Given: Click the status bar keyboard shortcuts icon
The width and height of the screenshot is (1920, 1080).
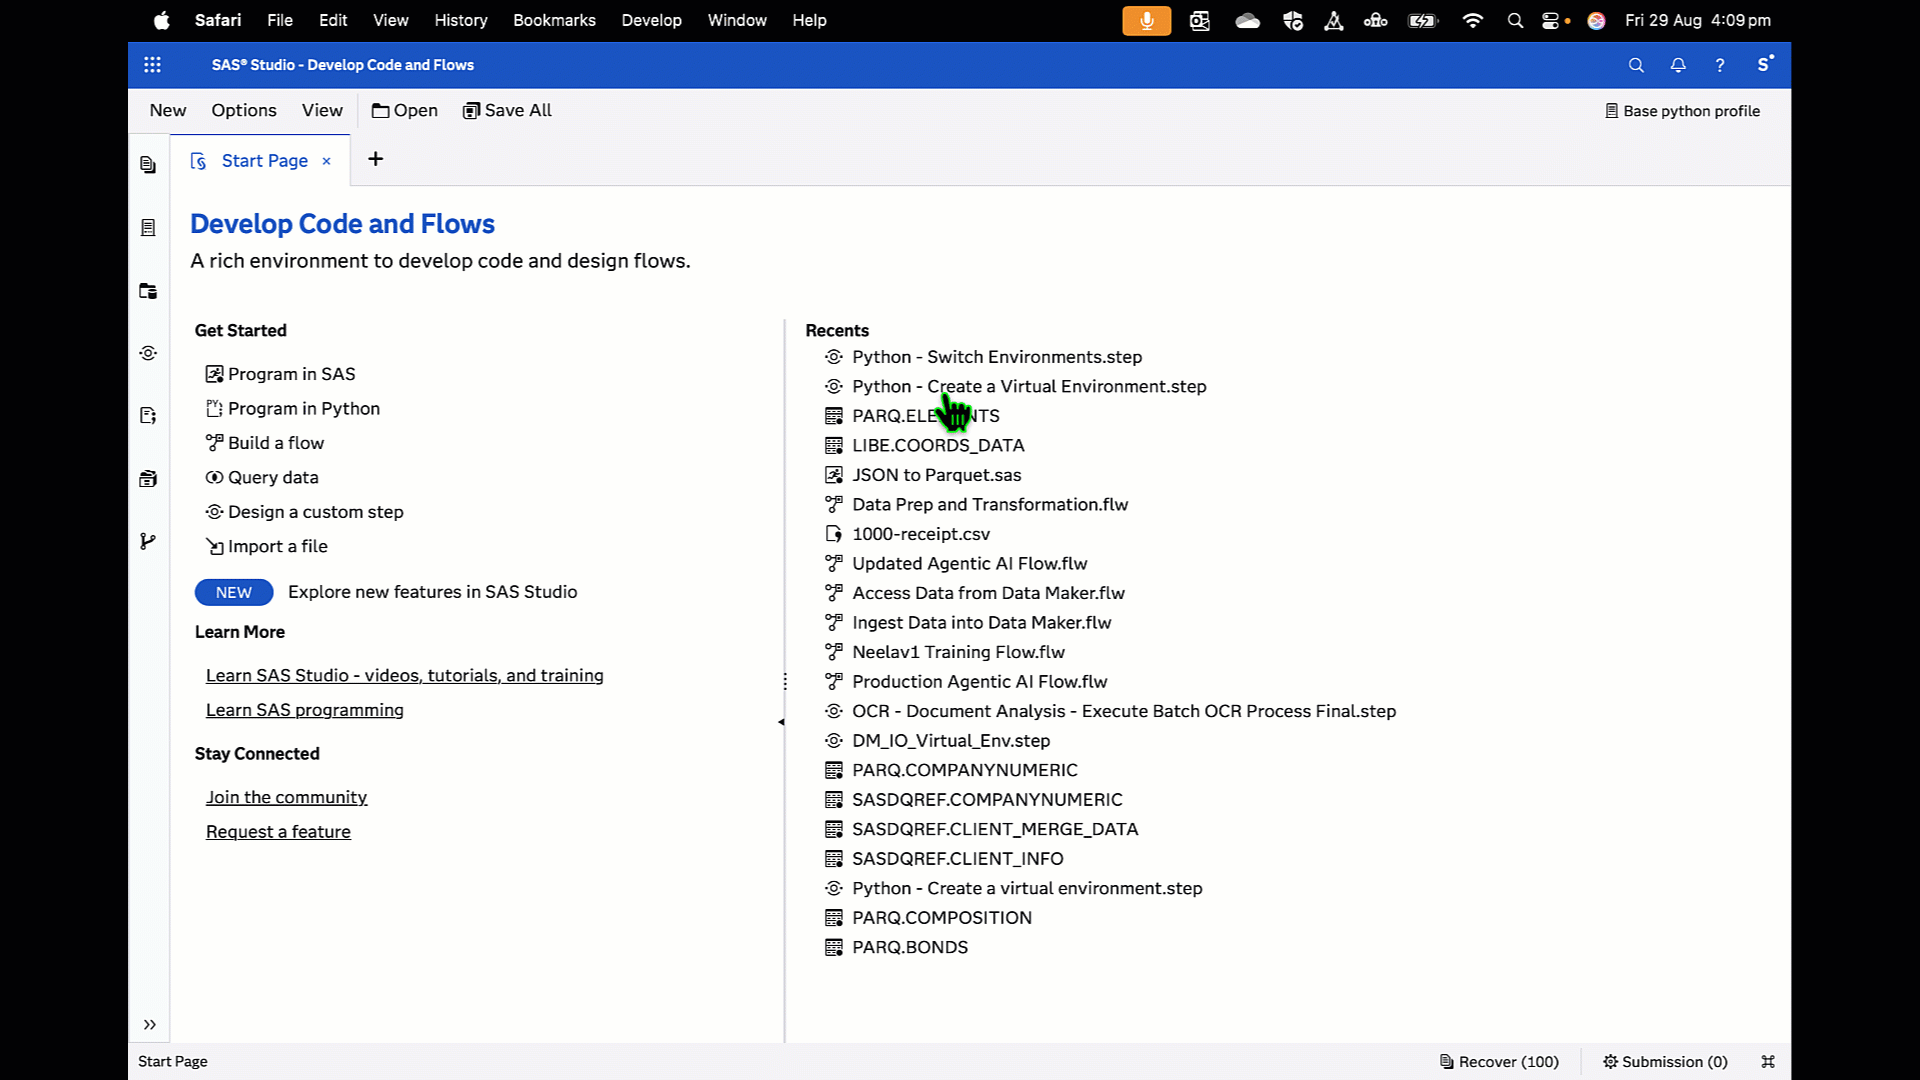Looking at the screenshot, I should tap(1768, 1062).
